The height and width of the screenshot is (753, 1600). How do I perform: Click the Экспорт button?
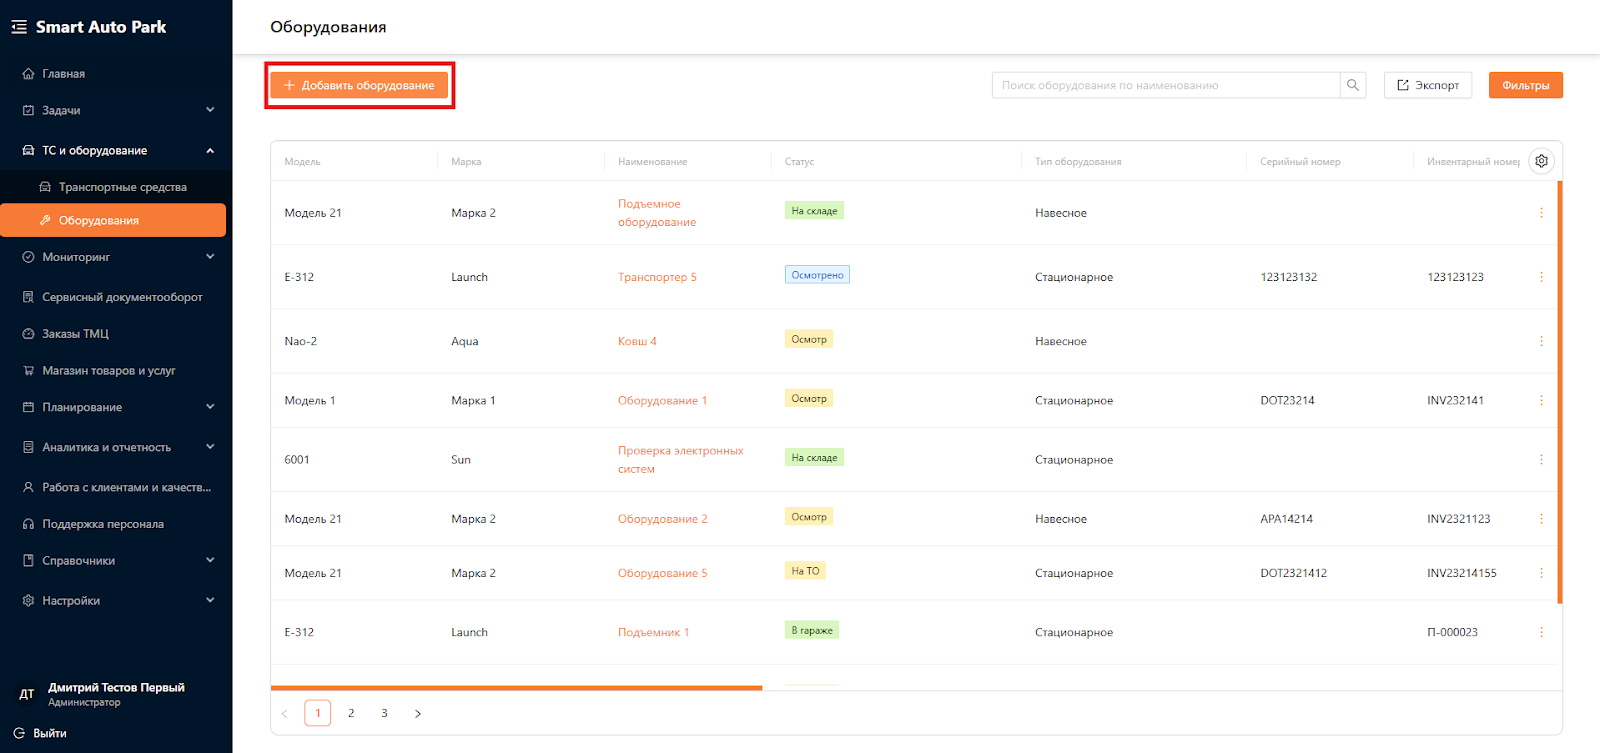point(1428,85)
